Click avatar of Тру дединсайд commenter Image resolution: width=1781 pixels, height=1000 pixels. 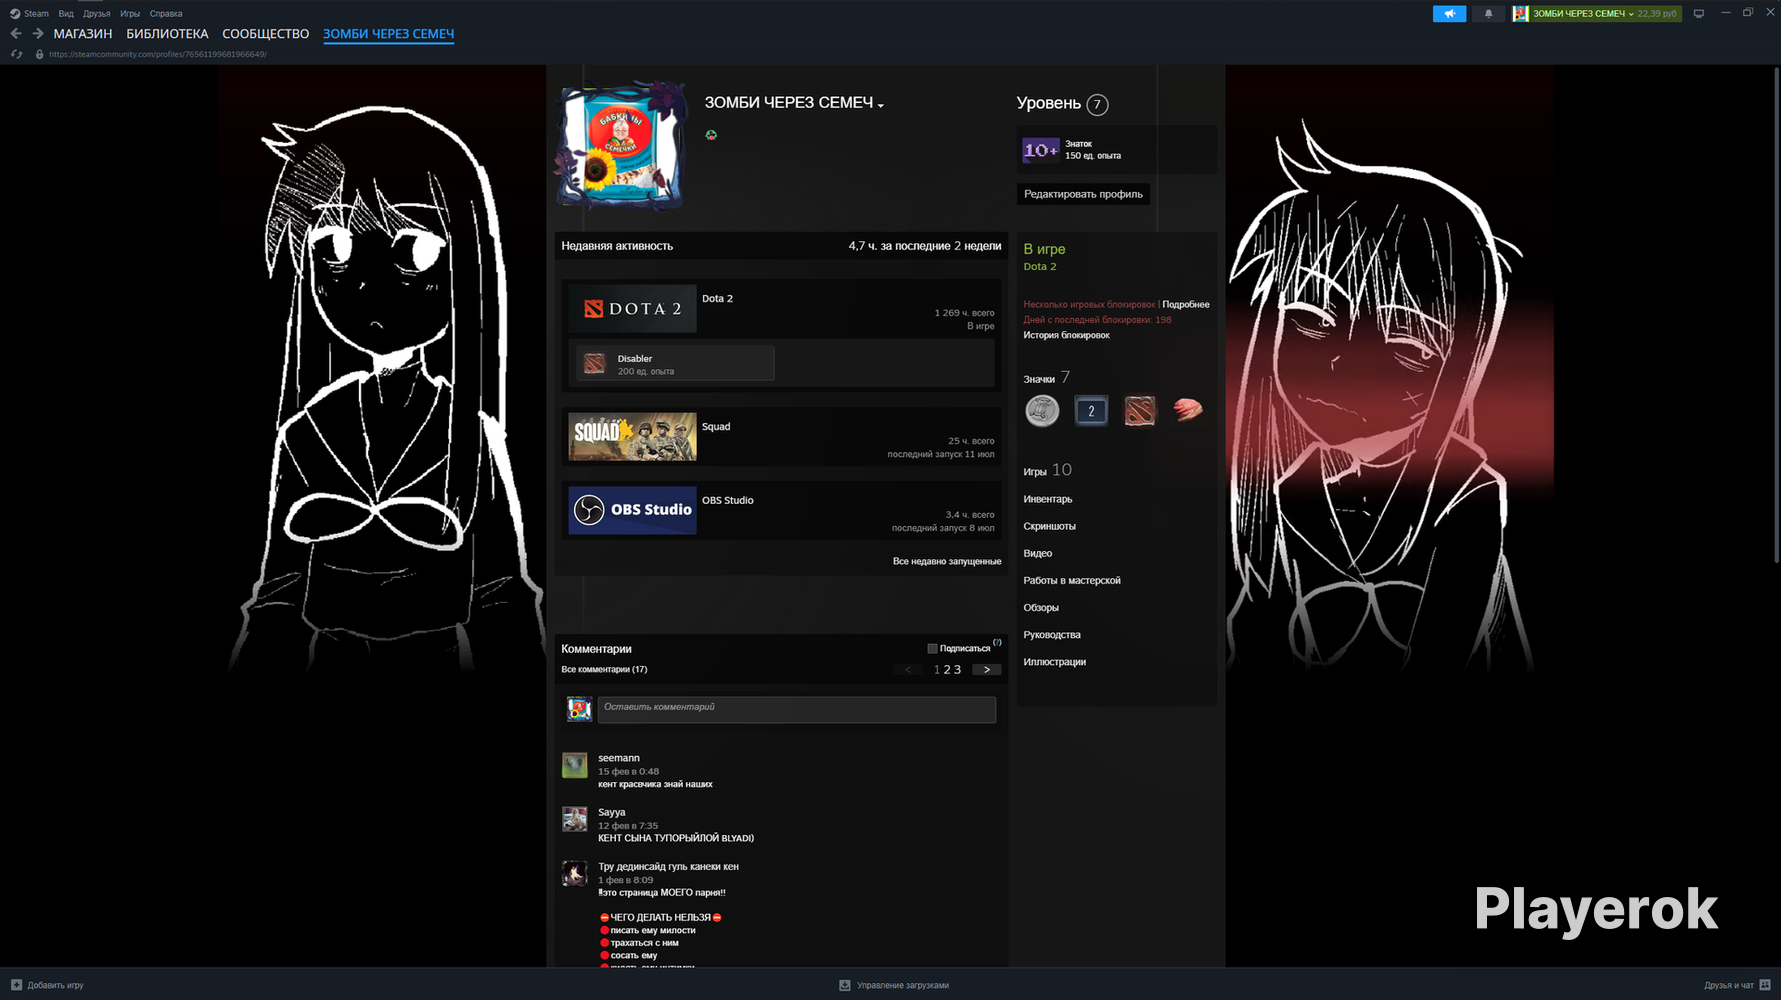coord(575,873)
